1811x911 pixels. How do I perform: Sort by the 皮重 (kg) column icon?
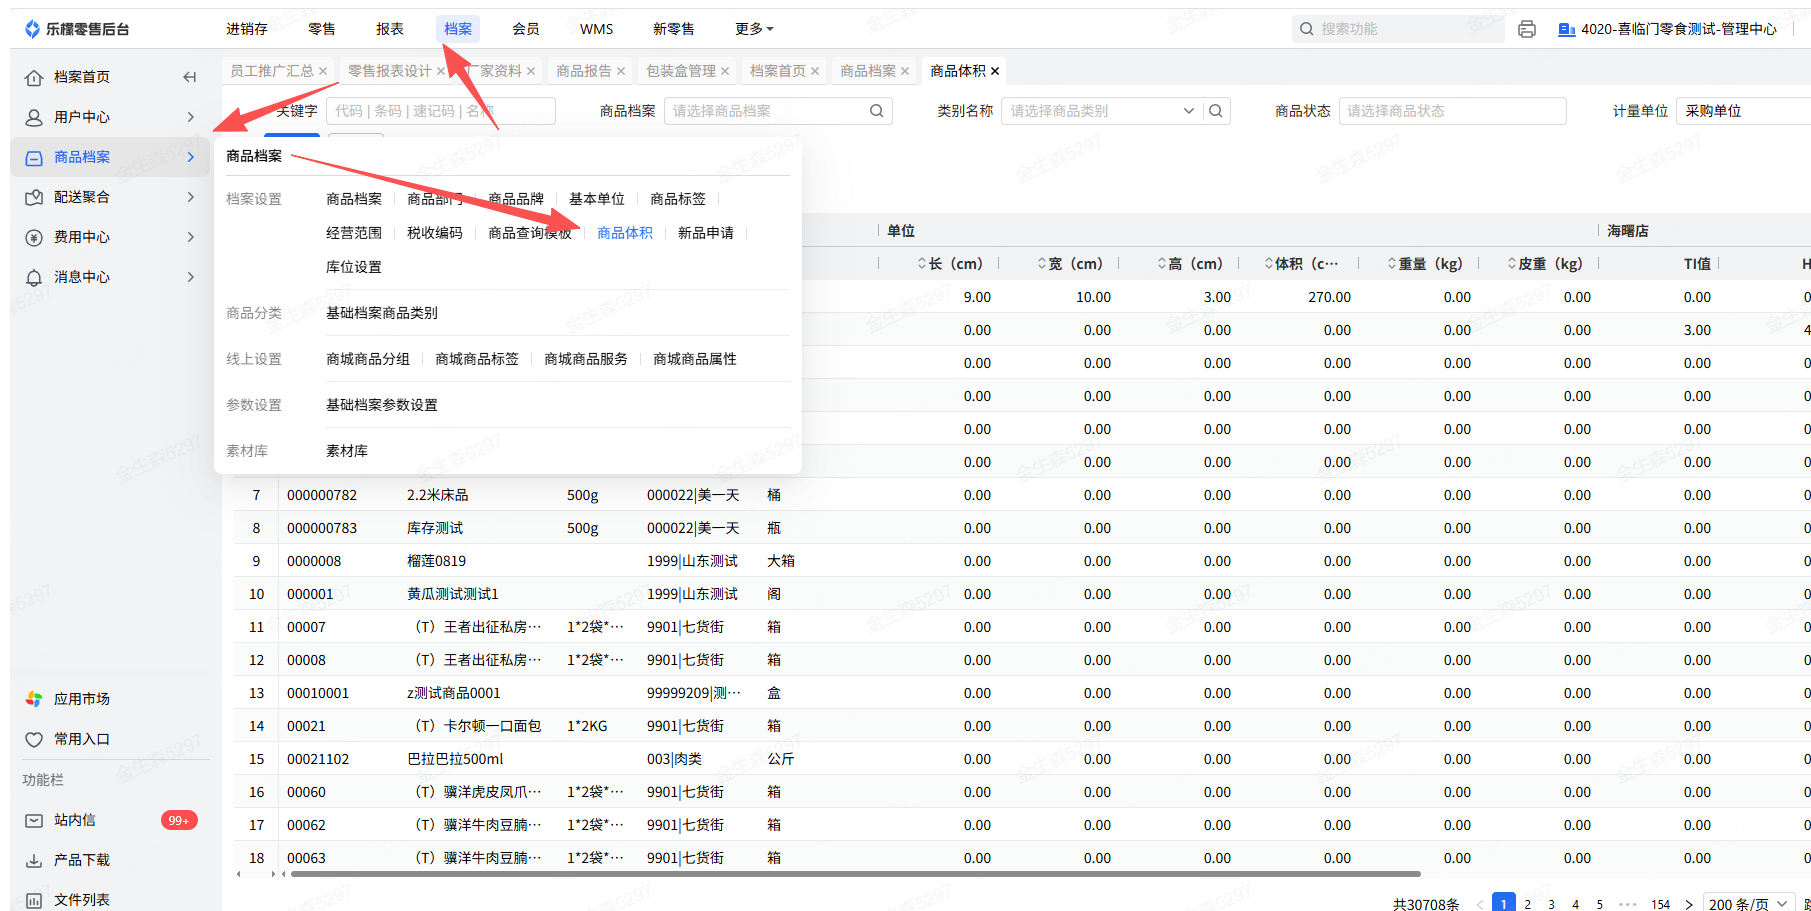point(1512,264)
